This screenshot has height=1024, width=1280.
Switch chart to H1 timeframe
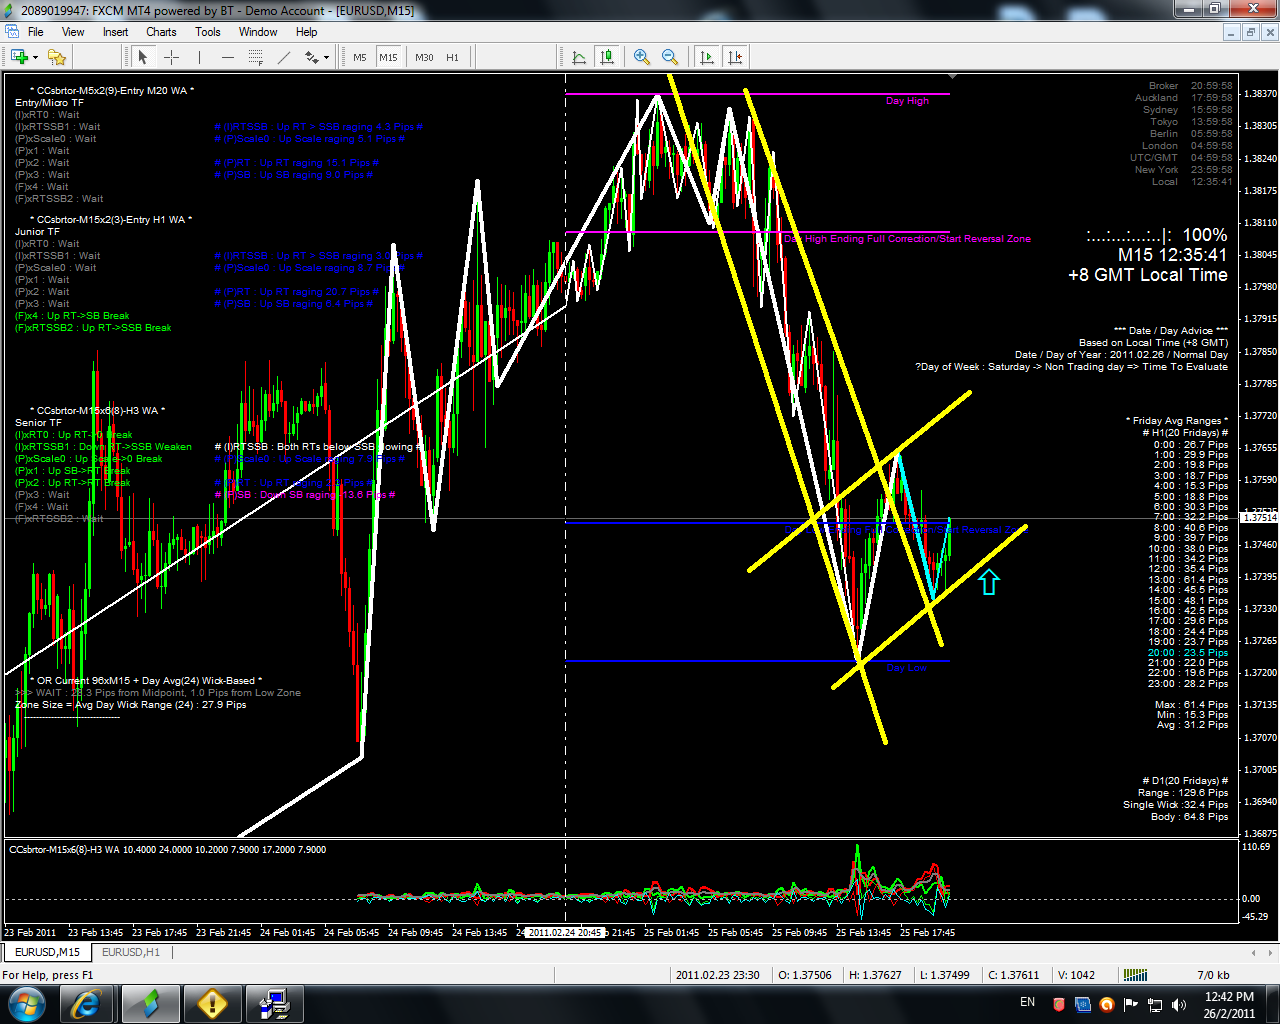click(x=452, y=57)
